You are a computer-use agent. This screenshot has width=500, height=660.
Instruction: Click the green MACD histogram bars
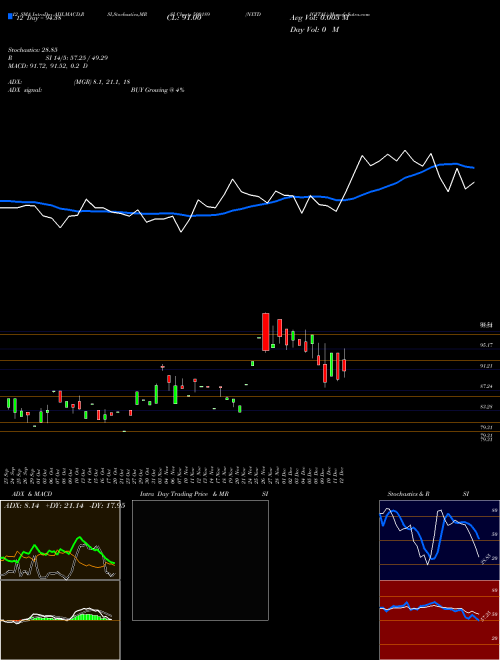pyautogui.click(x=86, y=617)
